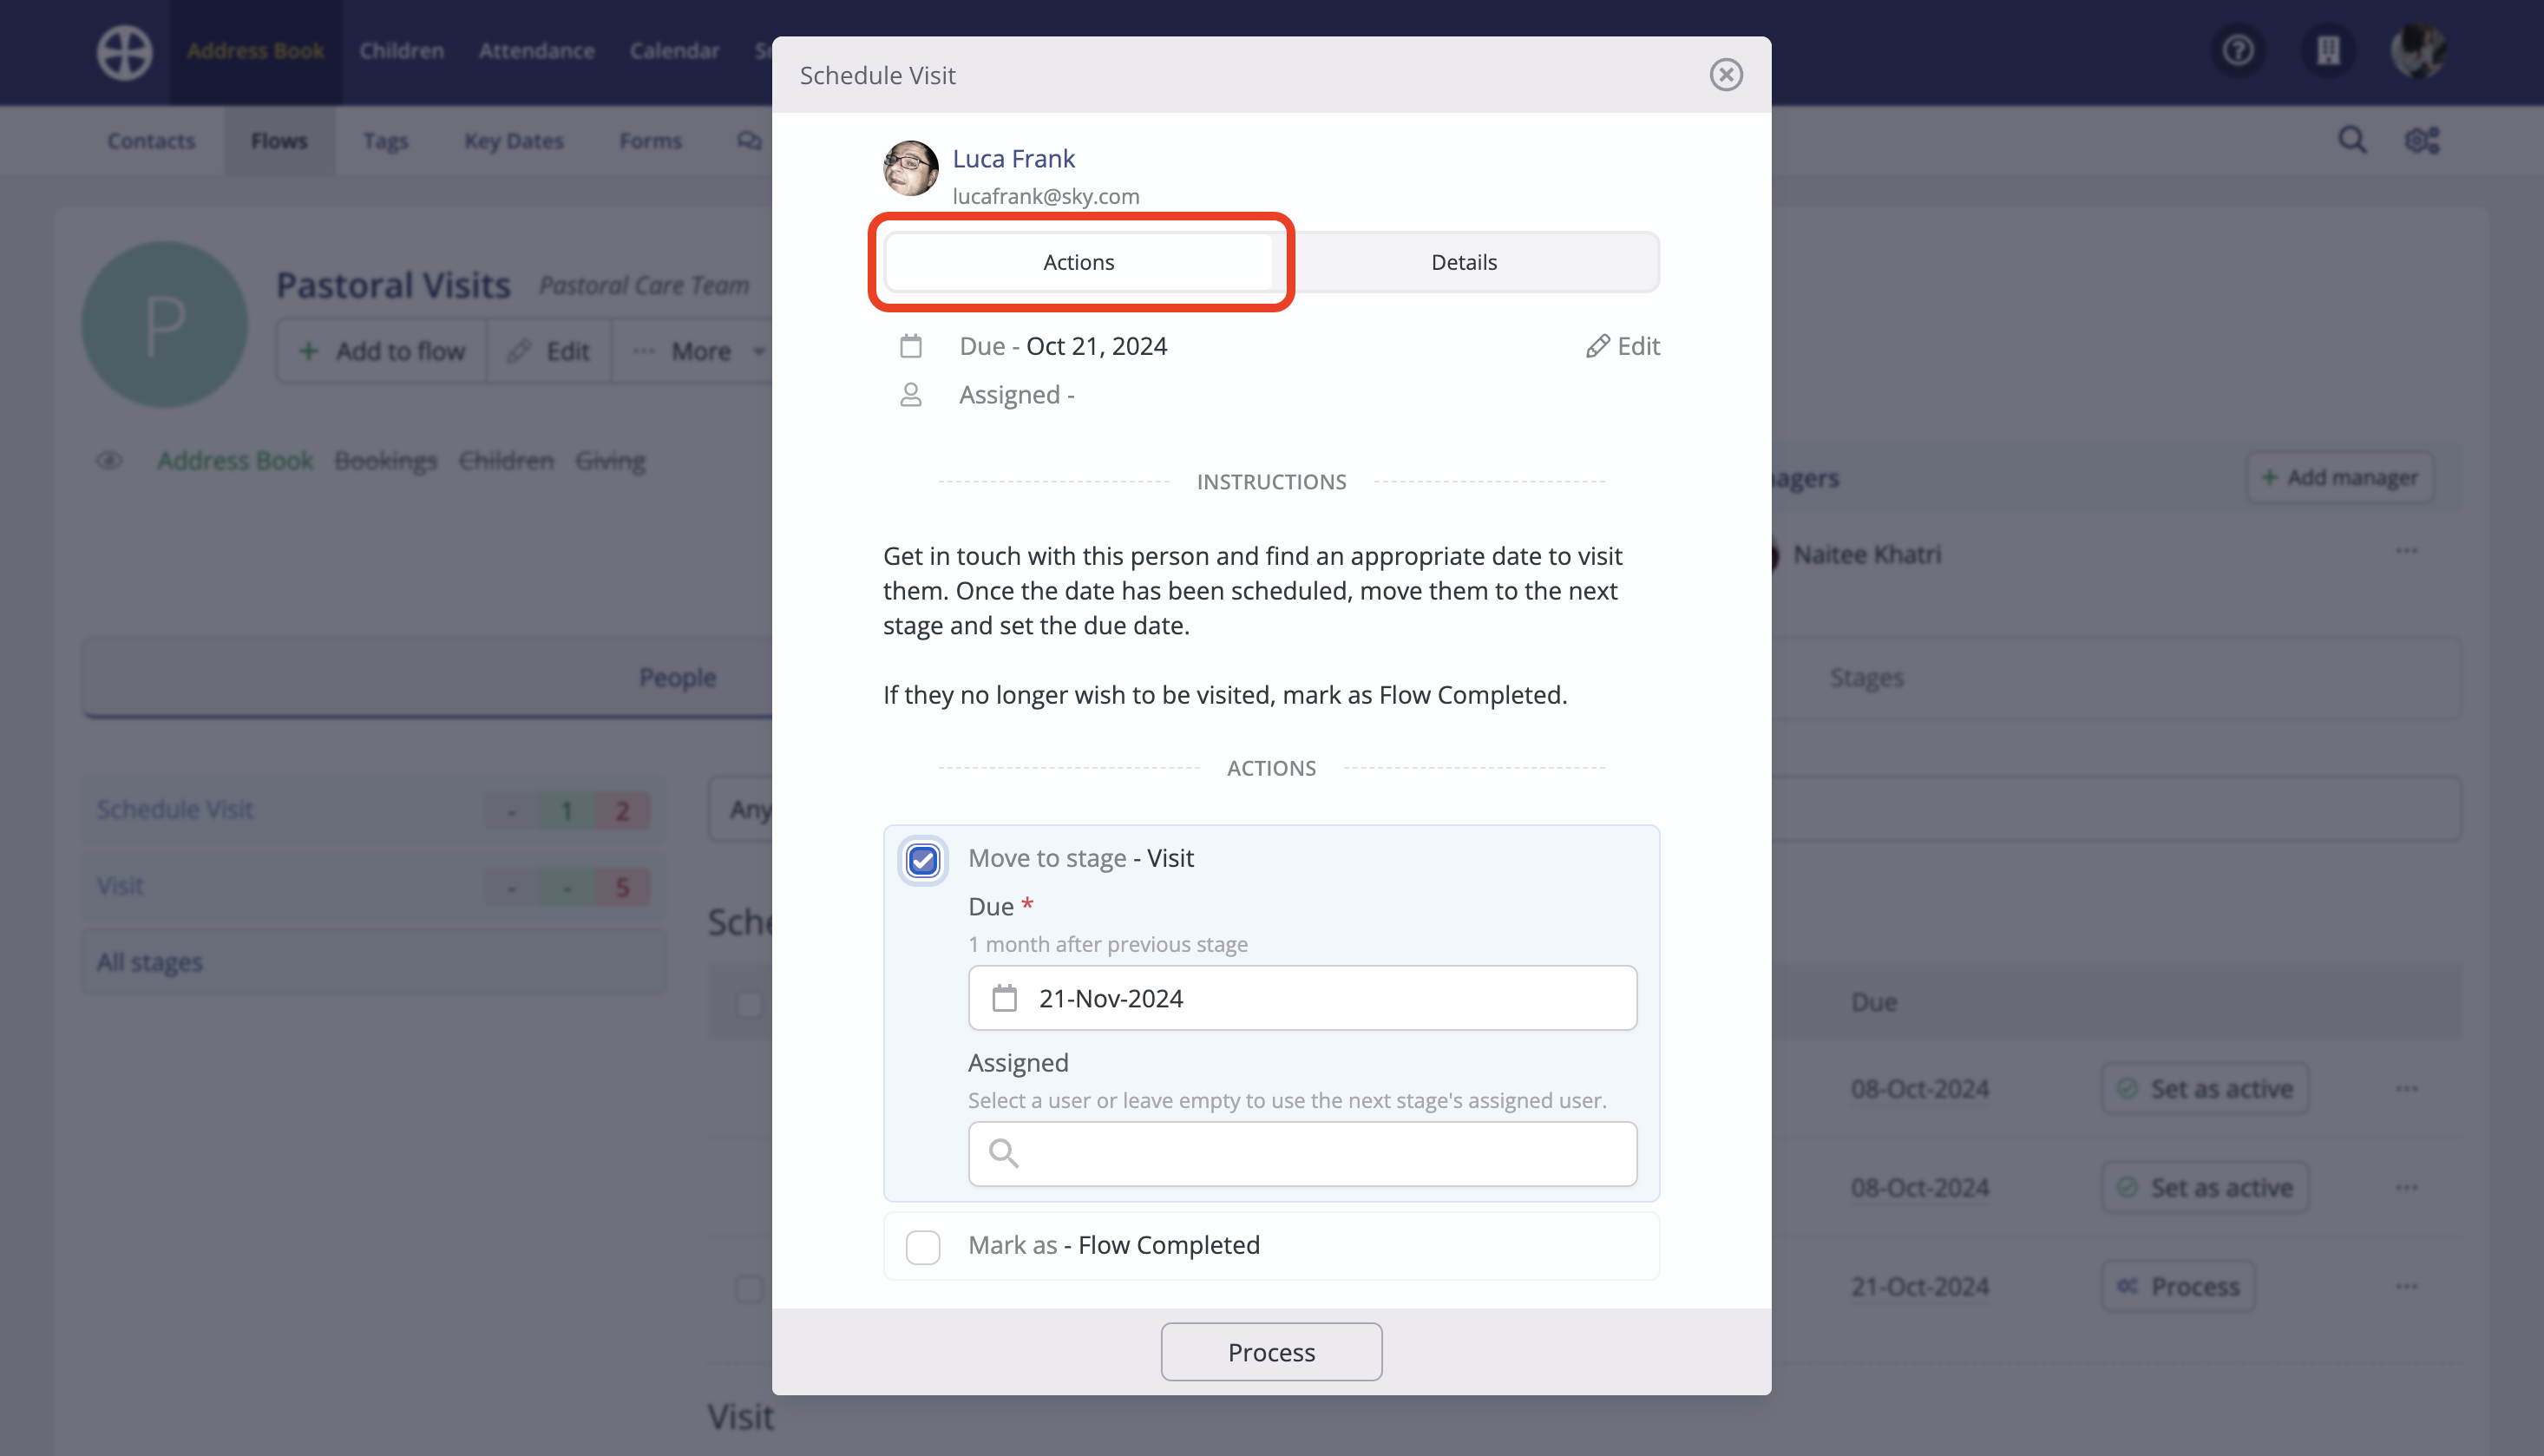Image resolution: width=2544 pixels, height=1456 pixels.
Task: Open the Children module
Action: point(401,51)
